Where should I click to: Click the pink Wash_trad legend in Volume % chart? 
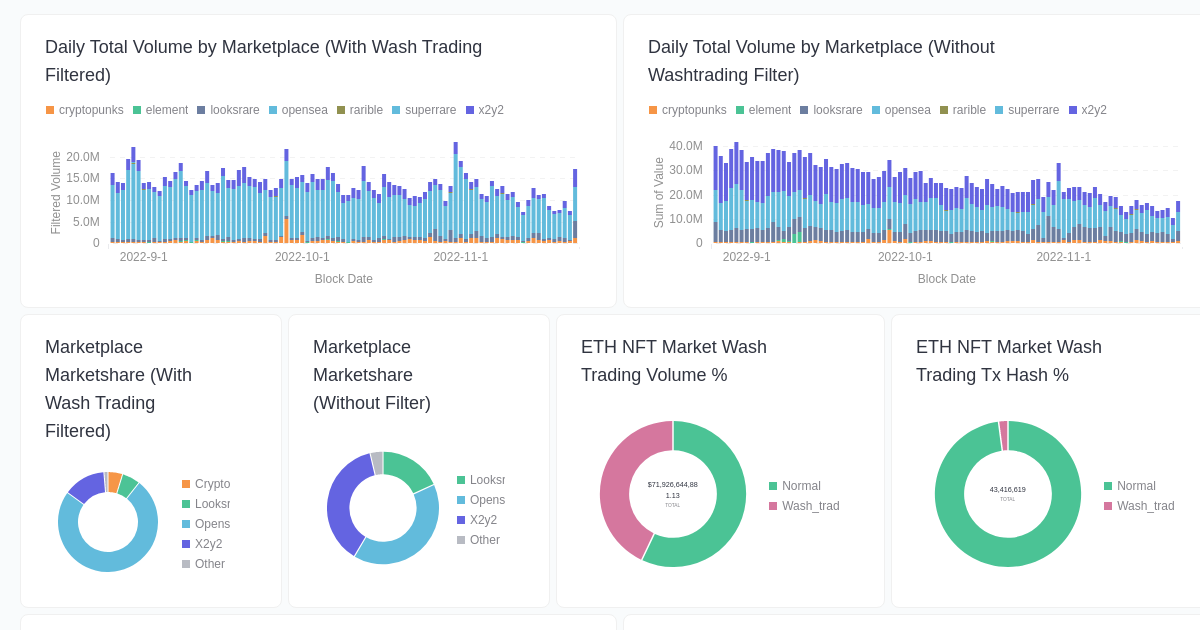[773, 506]
